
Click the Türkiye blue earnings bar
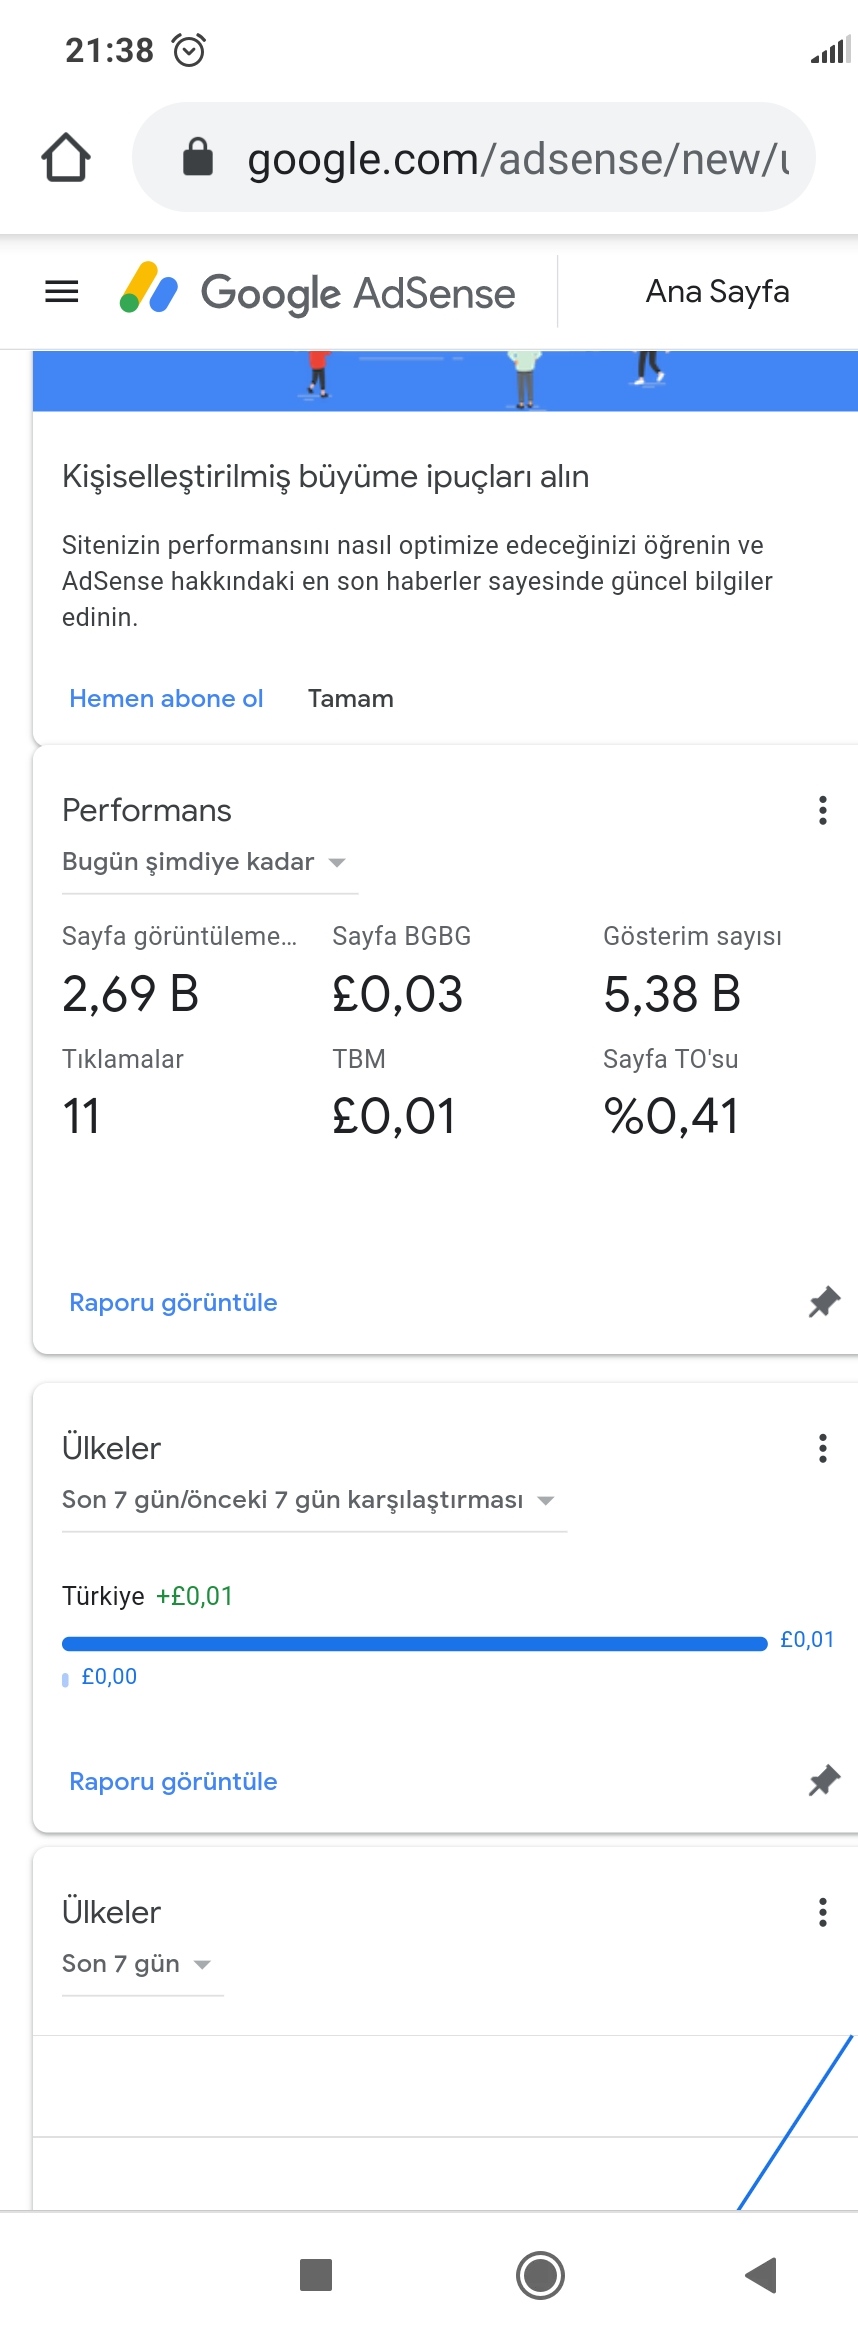click(414, 1643)
